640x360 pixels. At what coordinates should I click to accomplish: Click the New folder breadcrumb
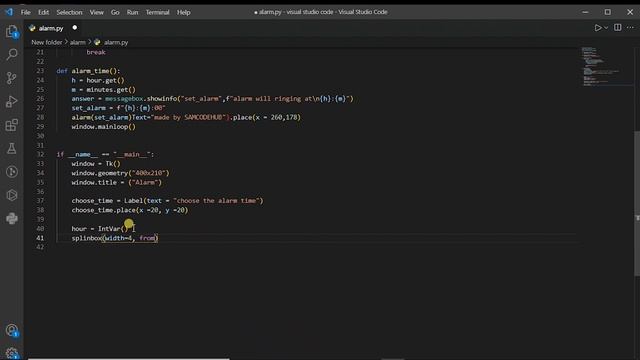(x=47, y=42)
